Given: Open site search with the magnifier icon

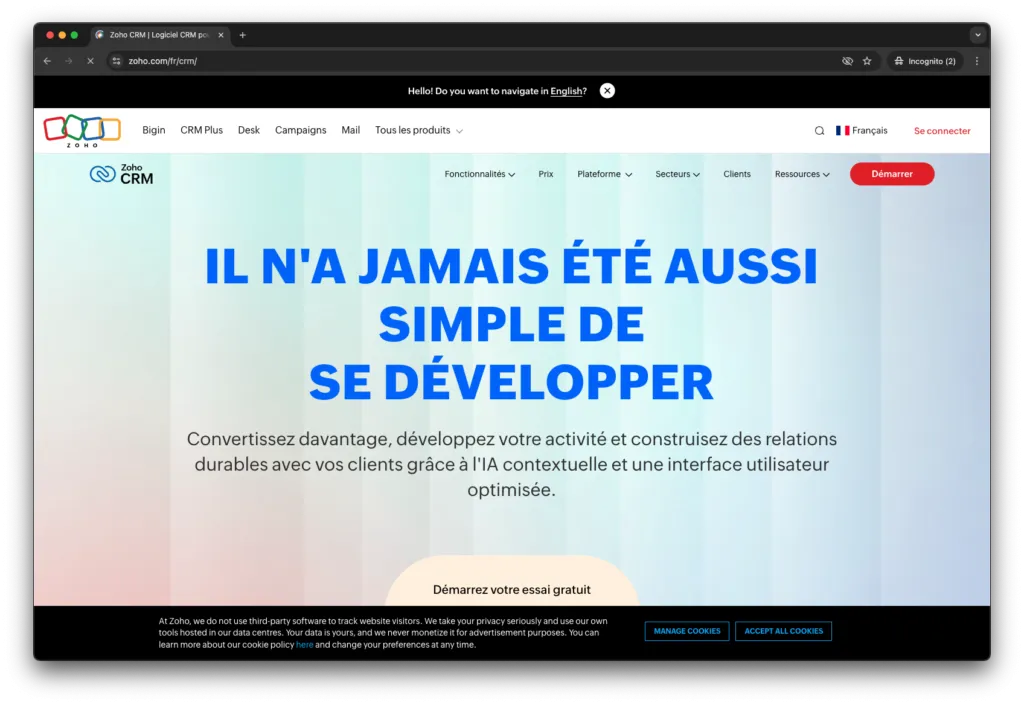Looking at the screenshot, I should click(819, 130).
